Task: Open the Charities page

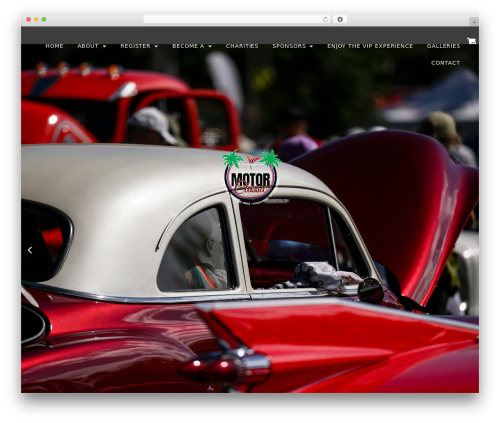Action: (x=242, y=46)
